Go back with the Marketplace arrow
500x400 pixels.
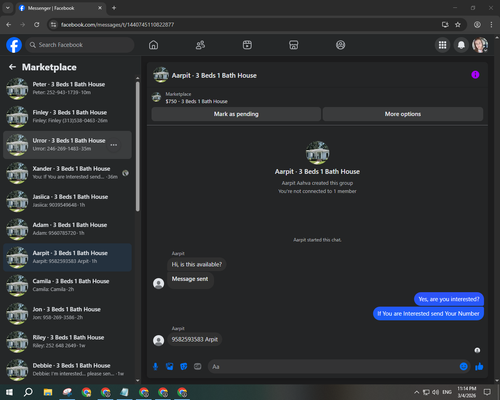(x=12, y=67)
